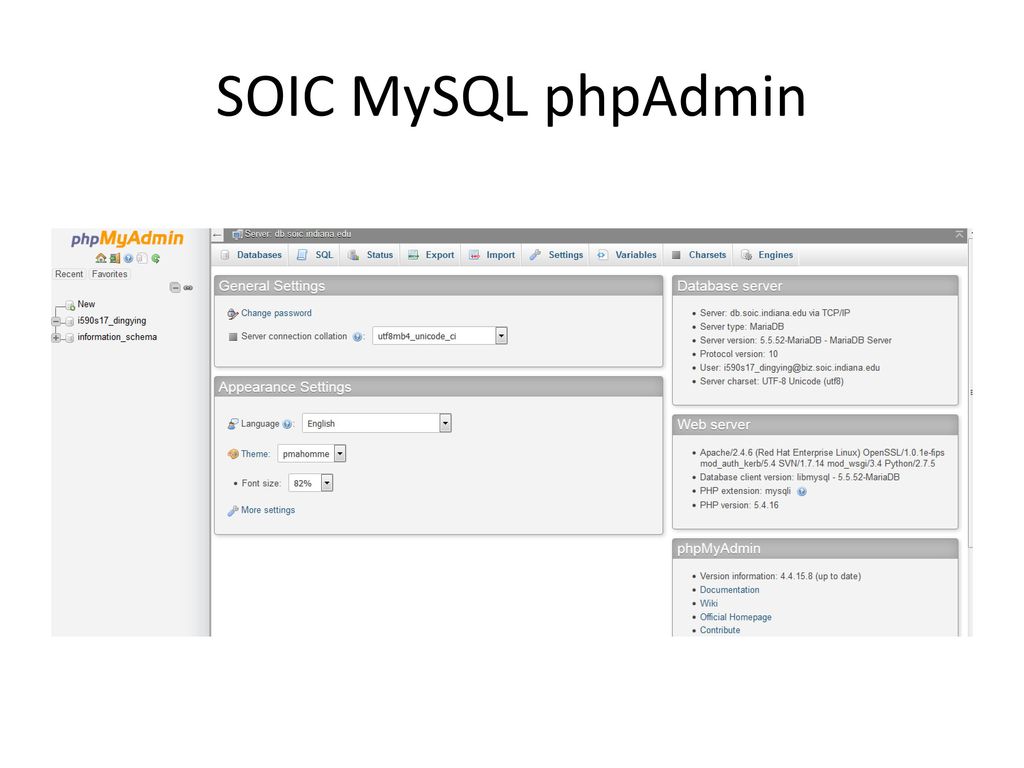Click help icon beside Server connection collation

point(358,337)
